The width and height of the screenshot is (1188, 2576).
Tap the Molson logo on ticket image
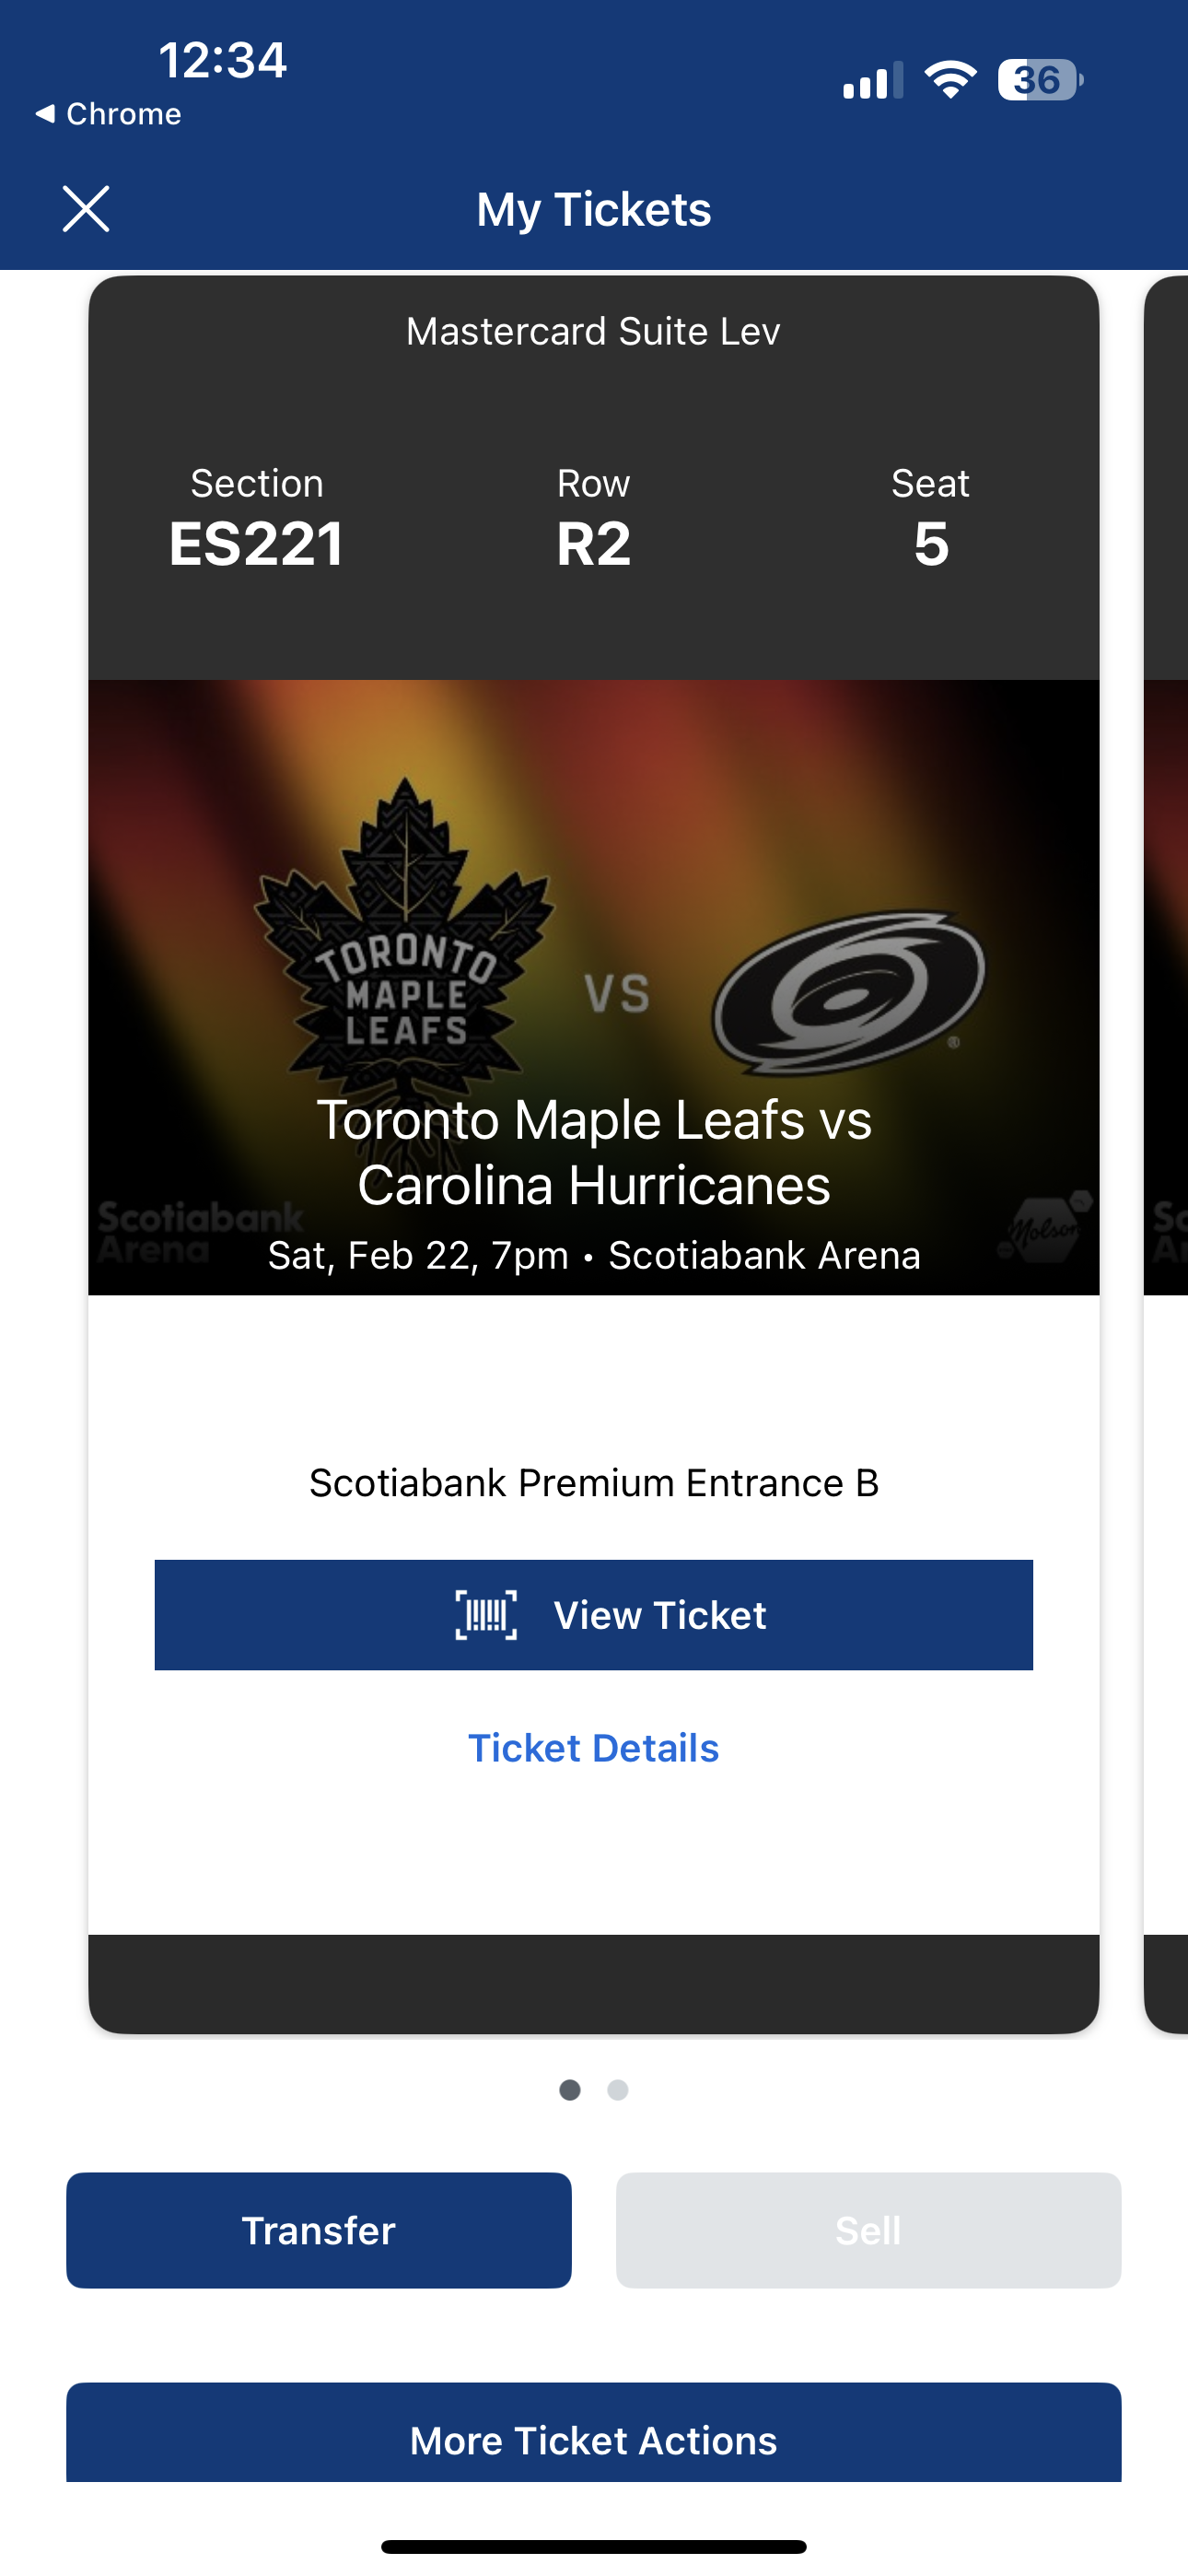click(1044, 1228)
